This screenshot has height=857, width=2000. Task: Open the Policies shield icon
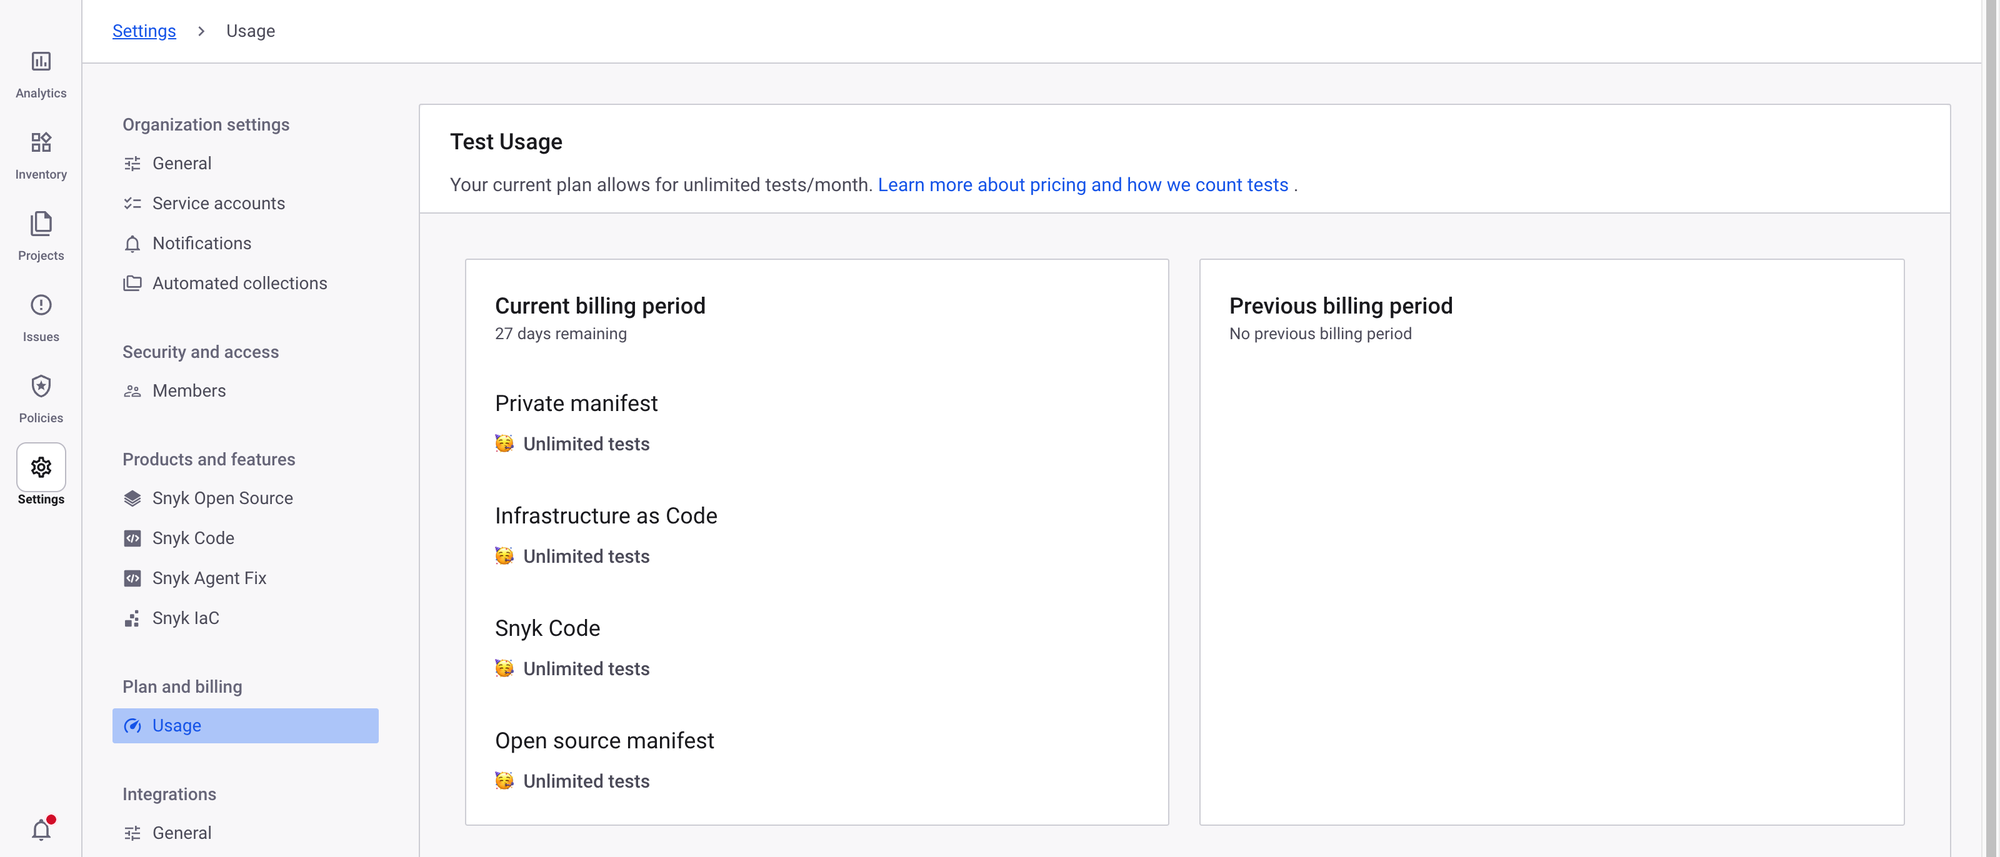tap(41, 386)
